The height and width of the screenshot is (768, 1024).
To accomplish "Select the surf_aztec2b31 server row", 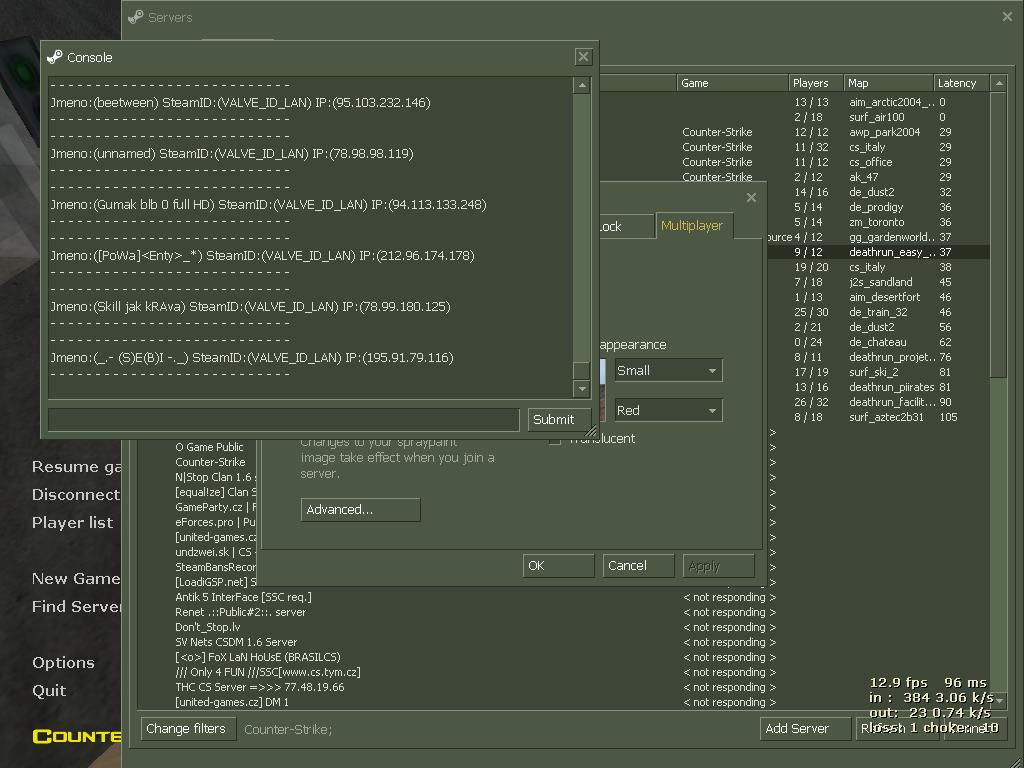I will tap(878, 417).
